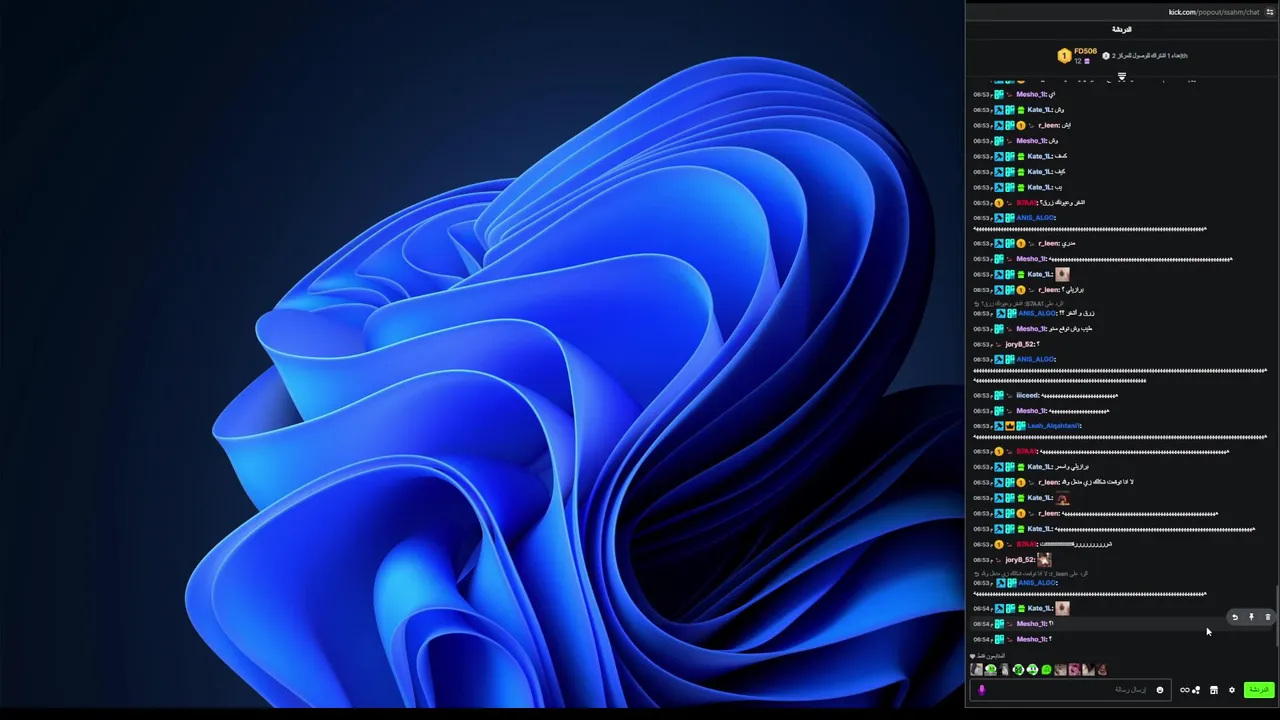Select sixth quick emote, green blob
The image size is (1280, 720).
1046,670
